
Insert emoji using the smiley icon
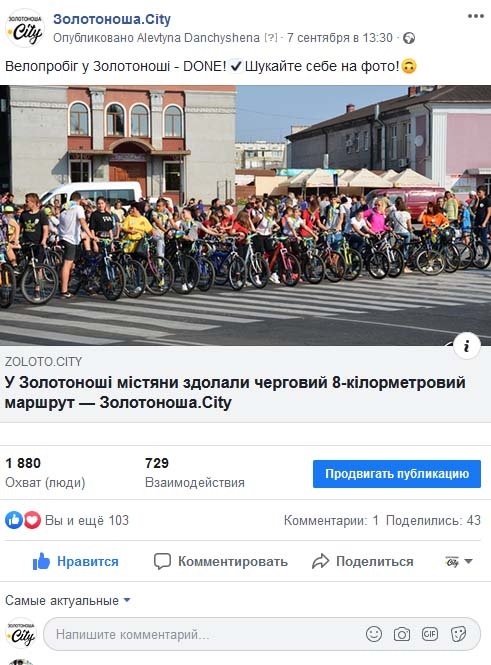[374, 634]
